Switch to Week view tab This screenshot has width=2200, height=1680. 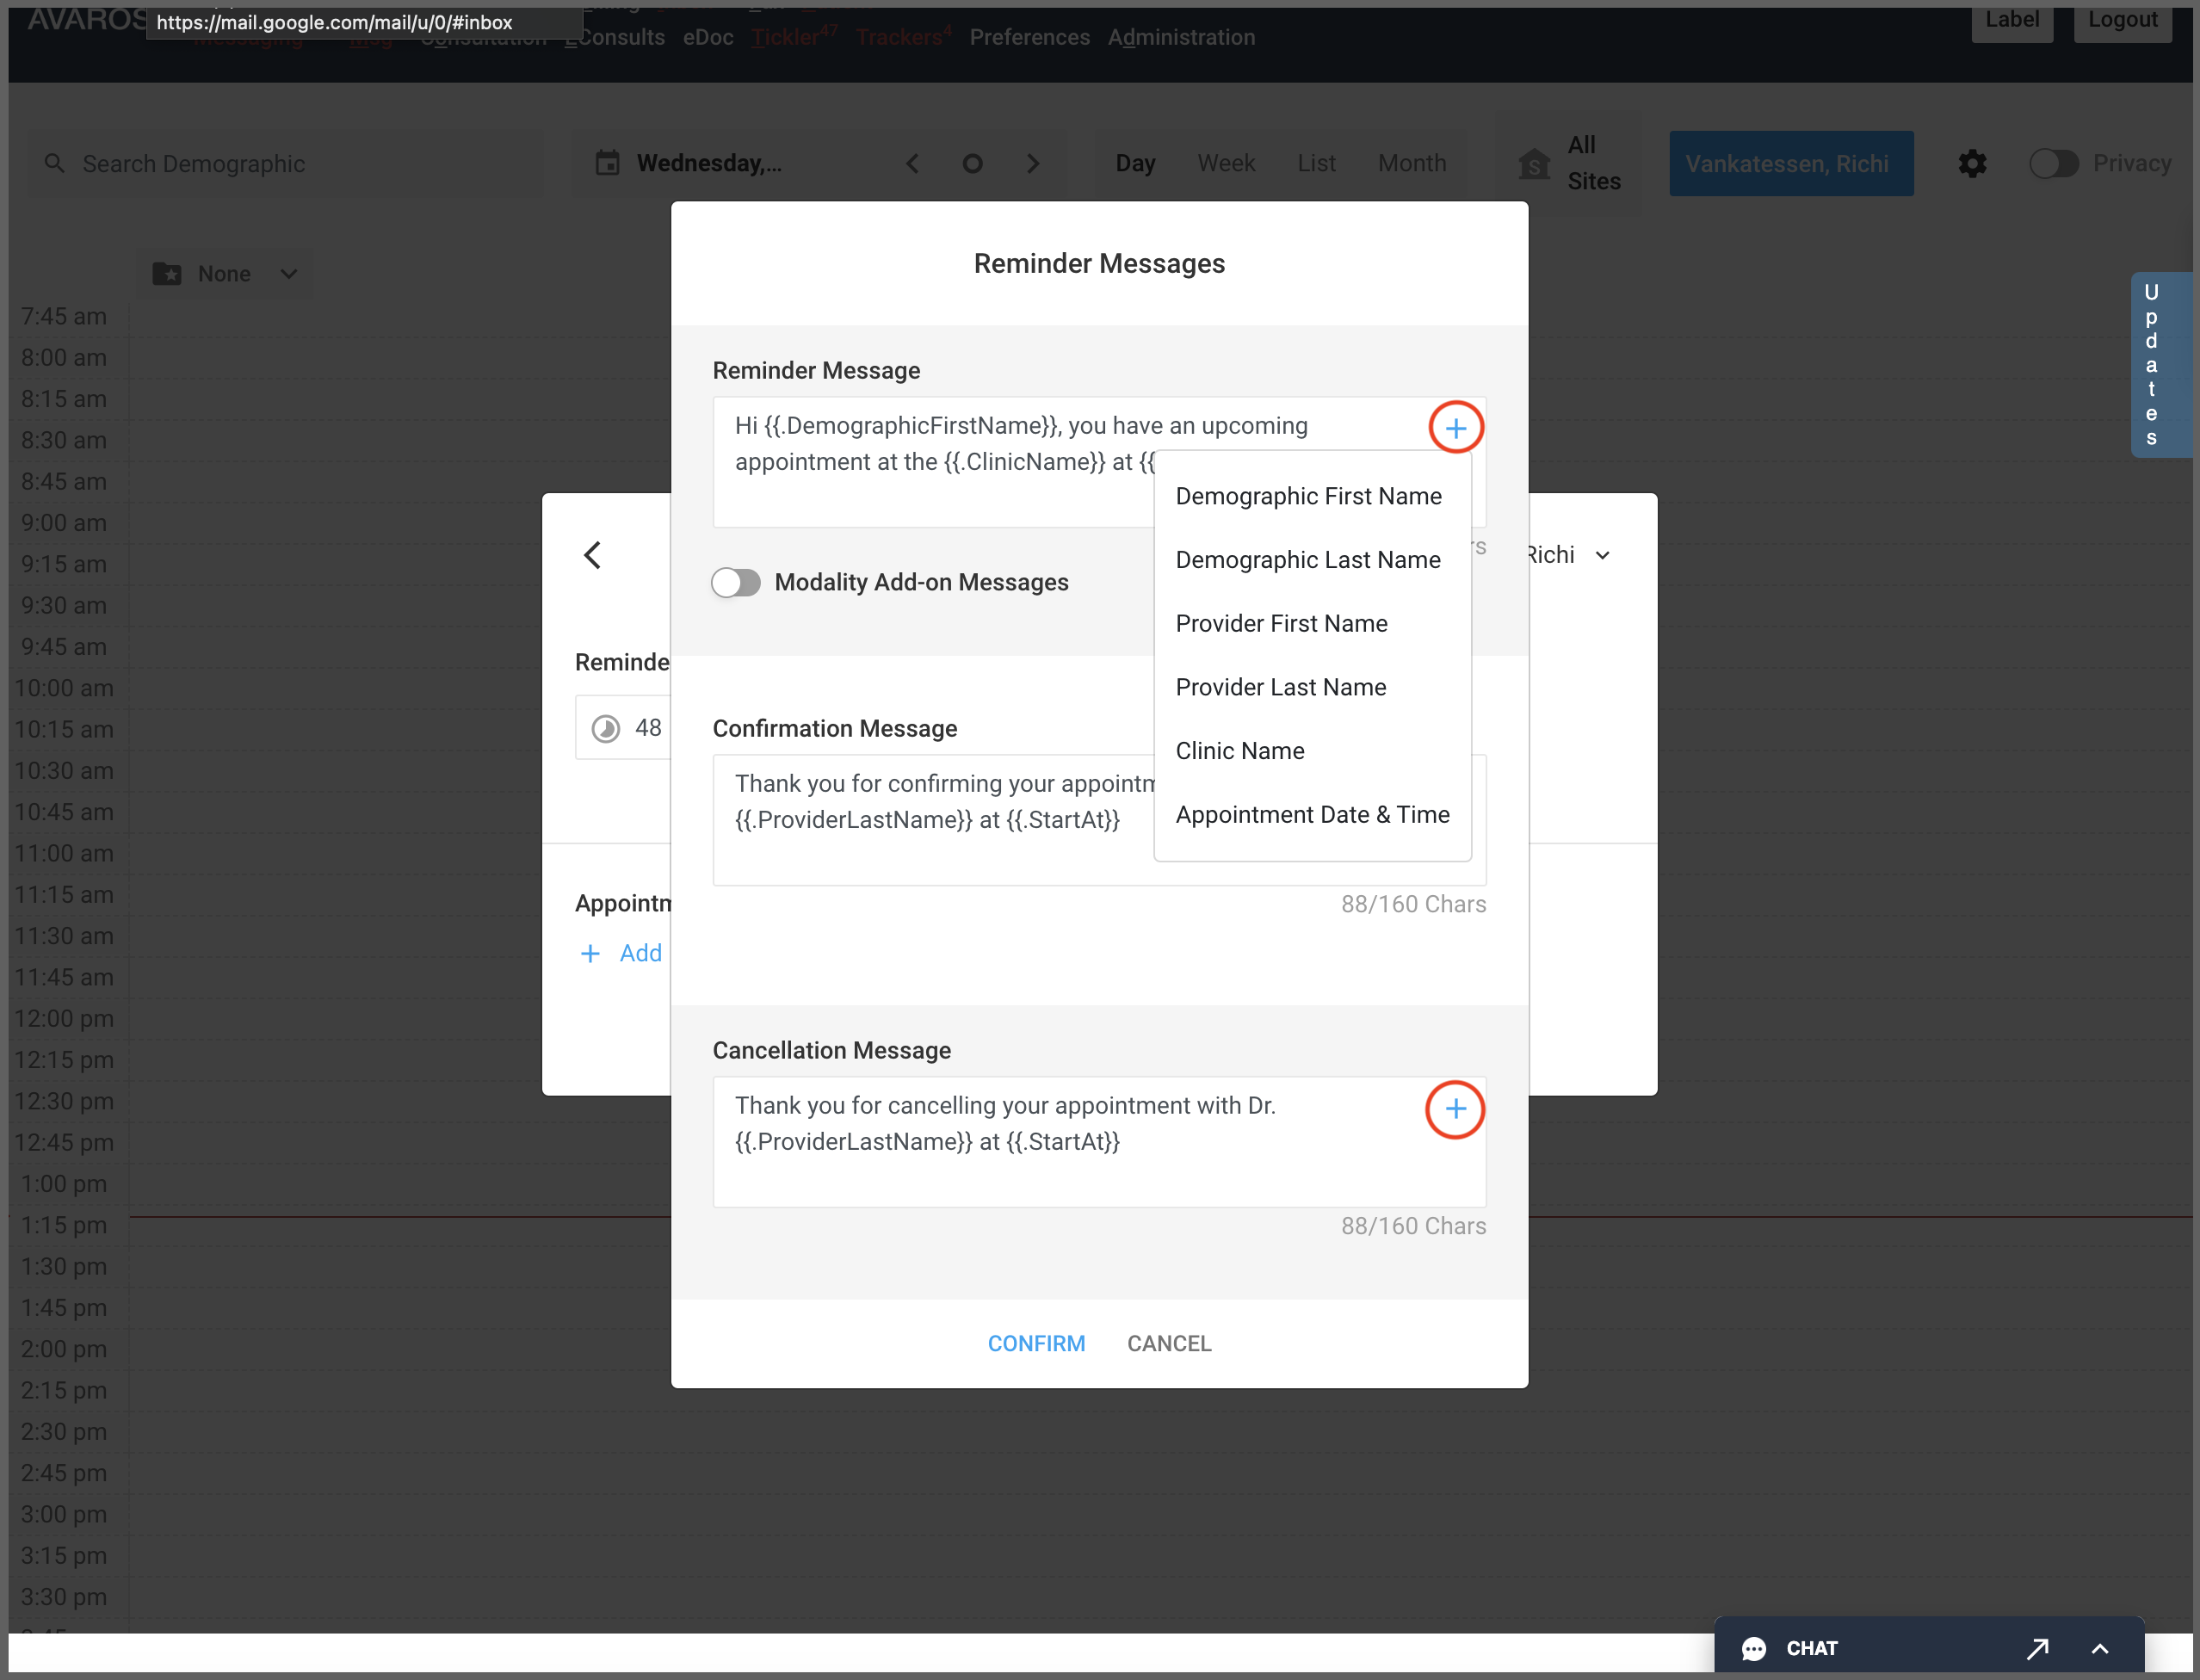pos(1226,163)
